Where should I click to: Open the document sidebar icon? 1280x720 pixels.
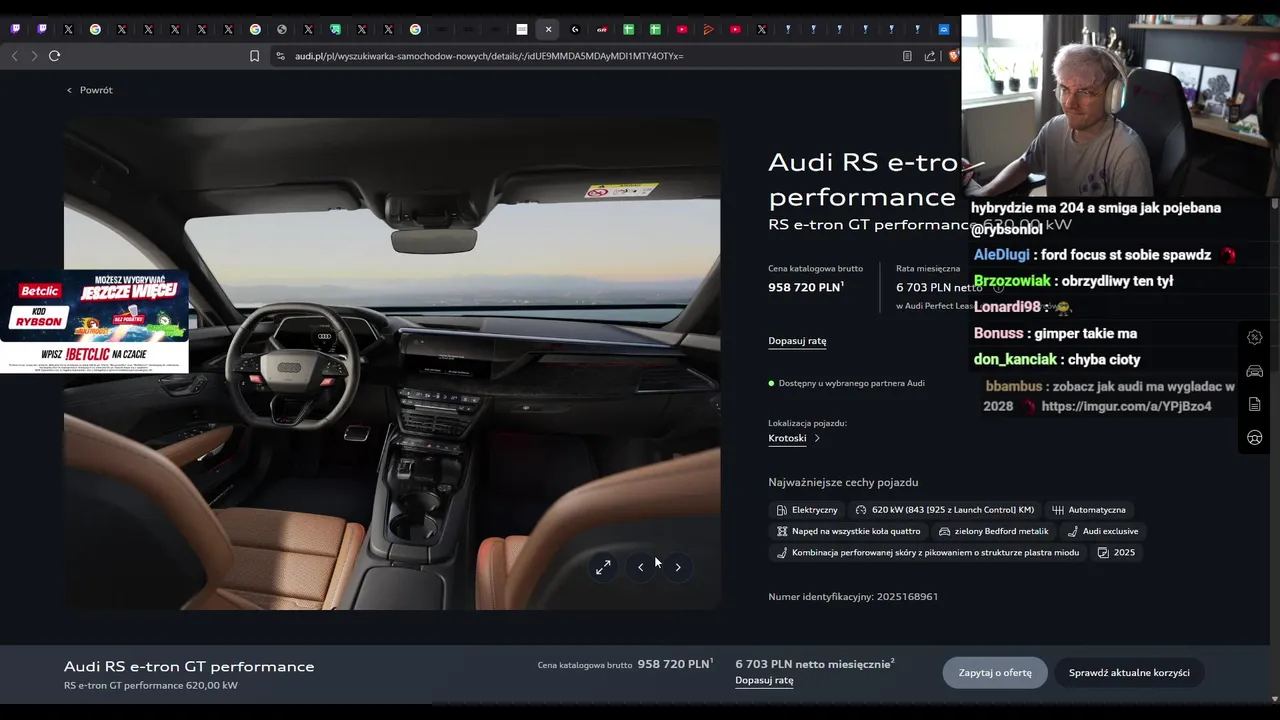coord(1255,404)
